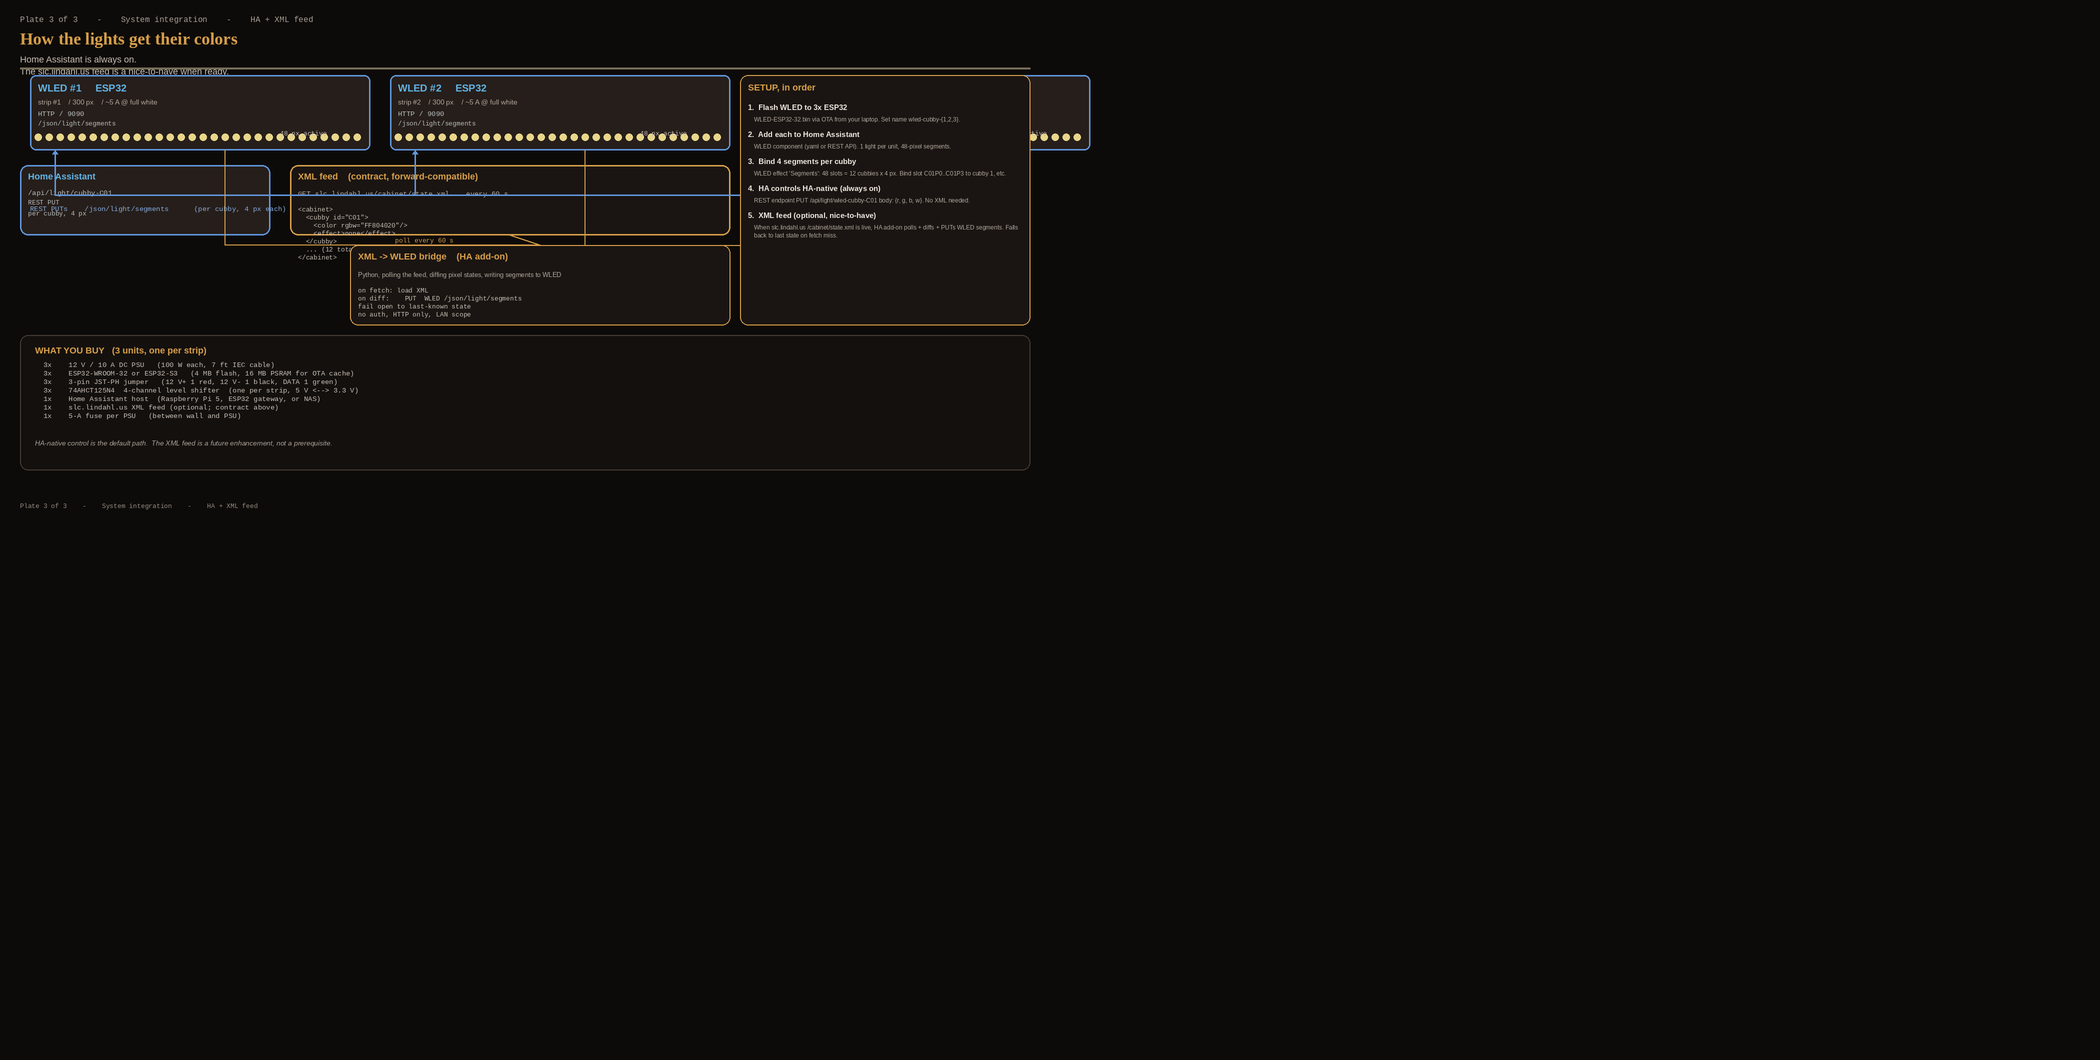
Task: Select the "Home Assistant host" parts row
Action: (x=182, y=399)
